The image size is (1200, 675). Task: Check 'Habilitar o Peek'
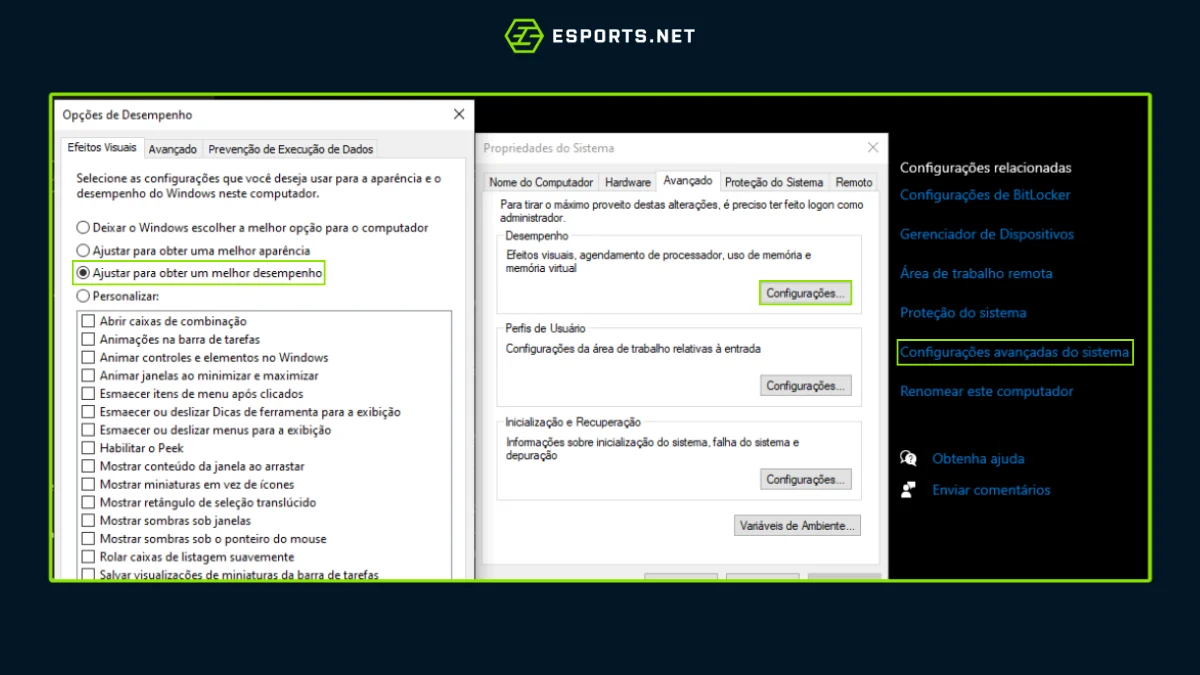click(88, 448)
